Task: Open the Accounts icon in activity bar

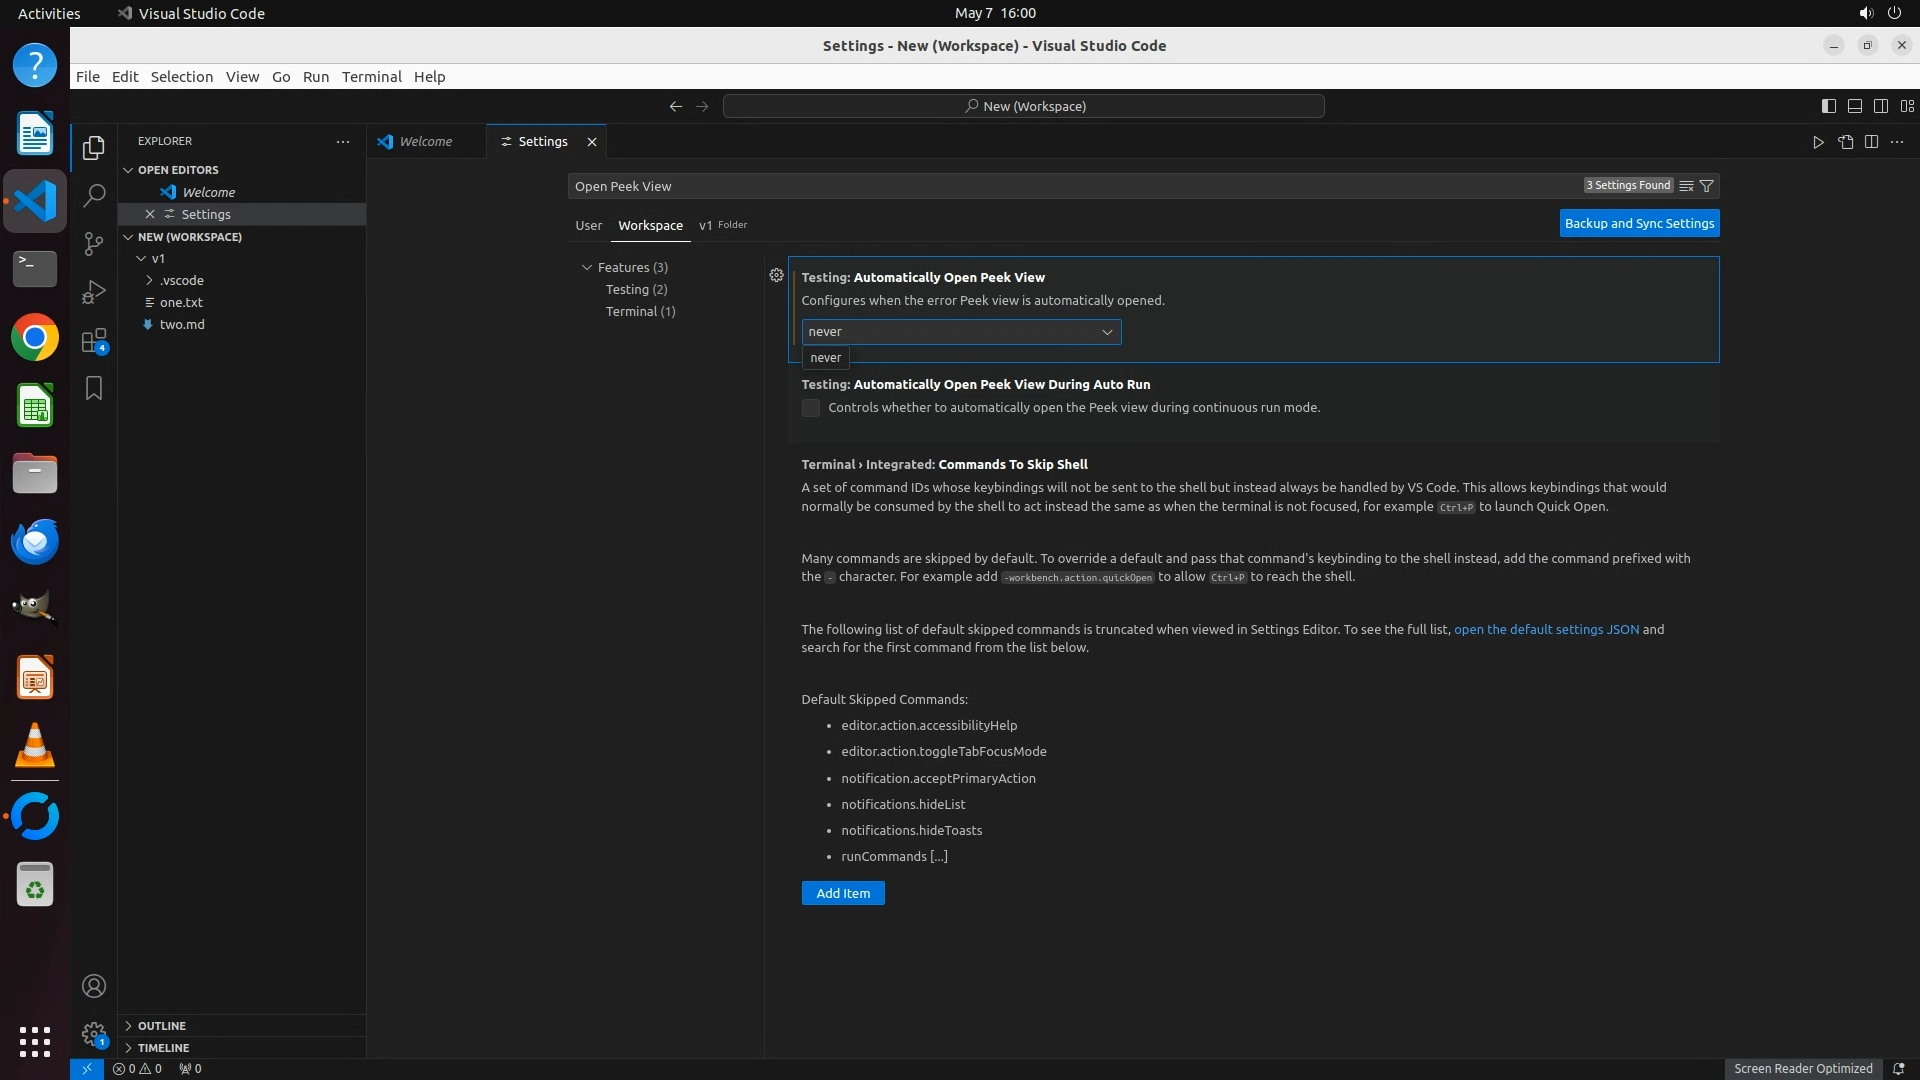Action: tap(94, 986)
